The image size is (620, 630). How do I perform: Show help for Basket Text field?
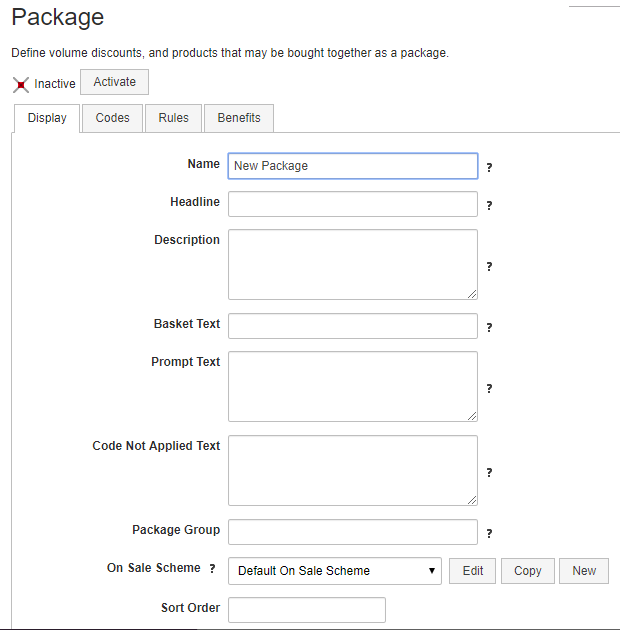489,328
